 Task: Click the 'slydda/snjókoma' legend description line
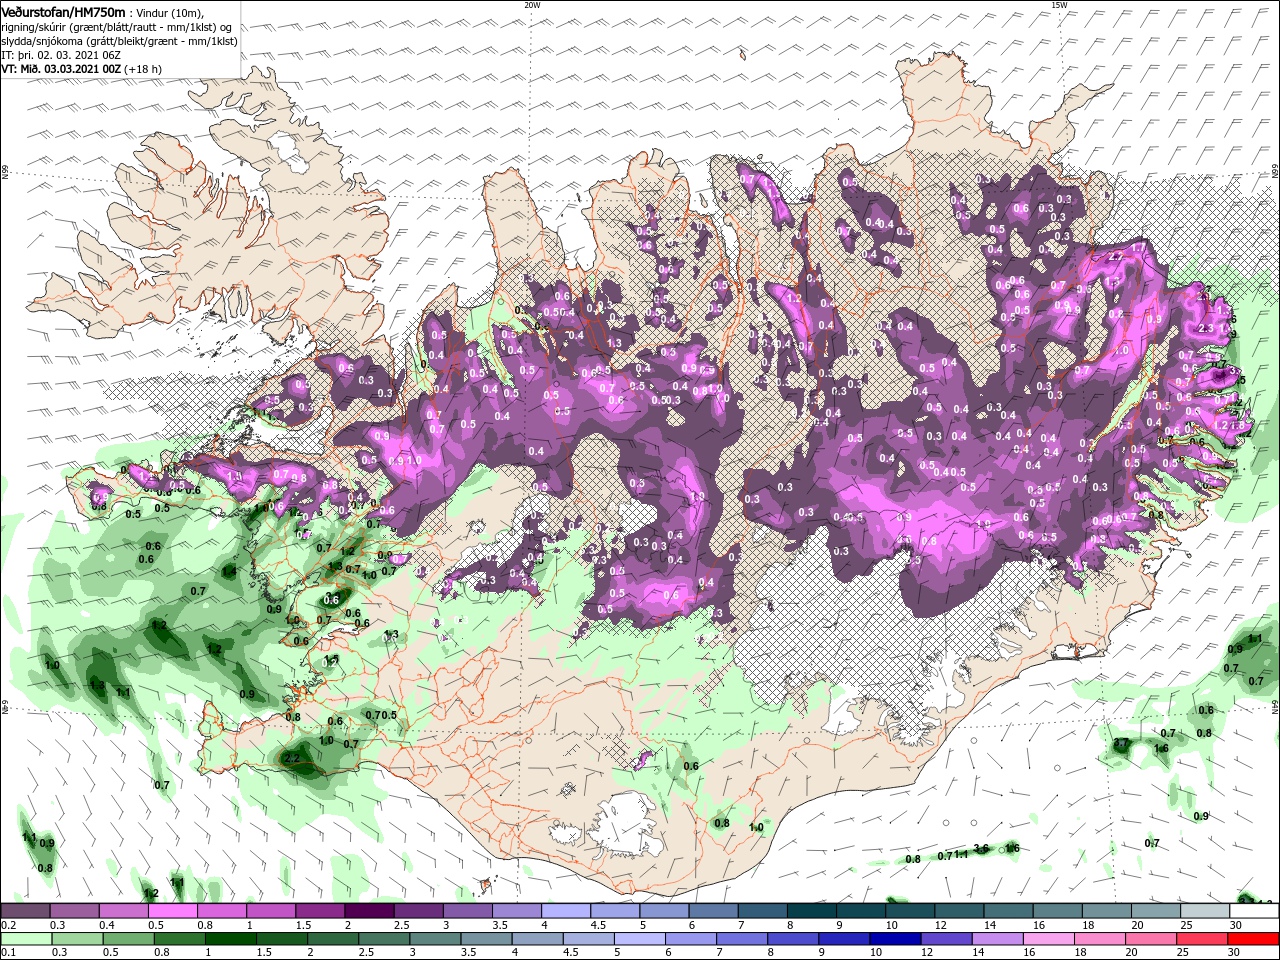[x=119, y=41]
